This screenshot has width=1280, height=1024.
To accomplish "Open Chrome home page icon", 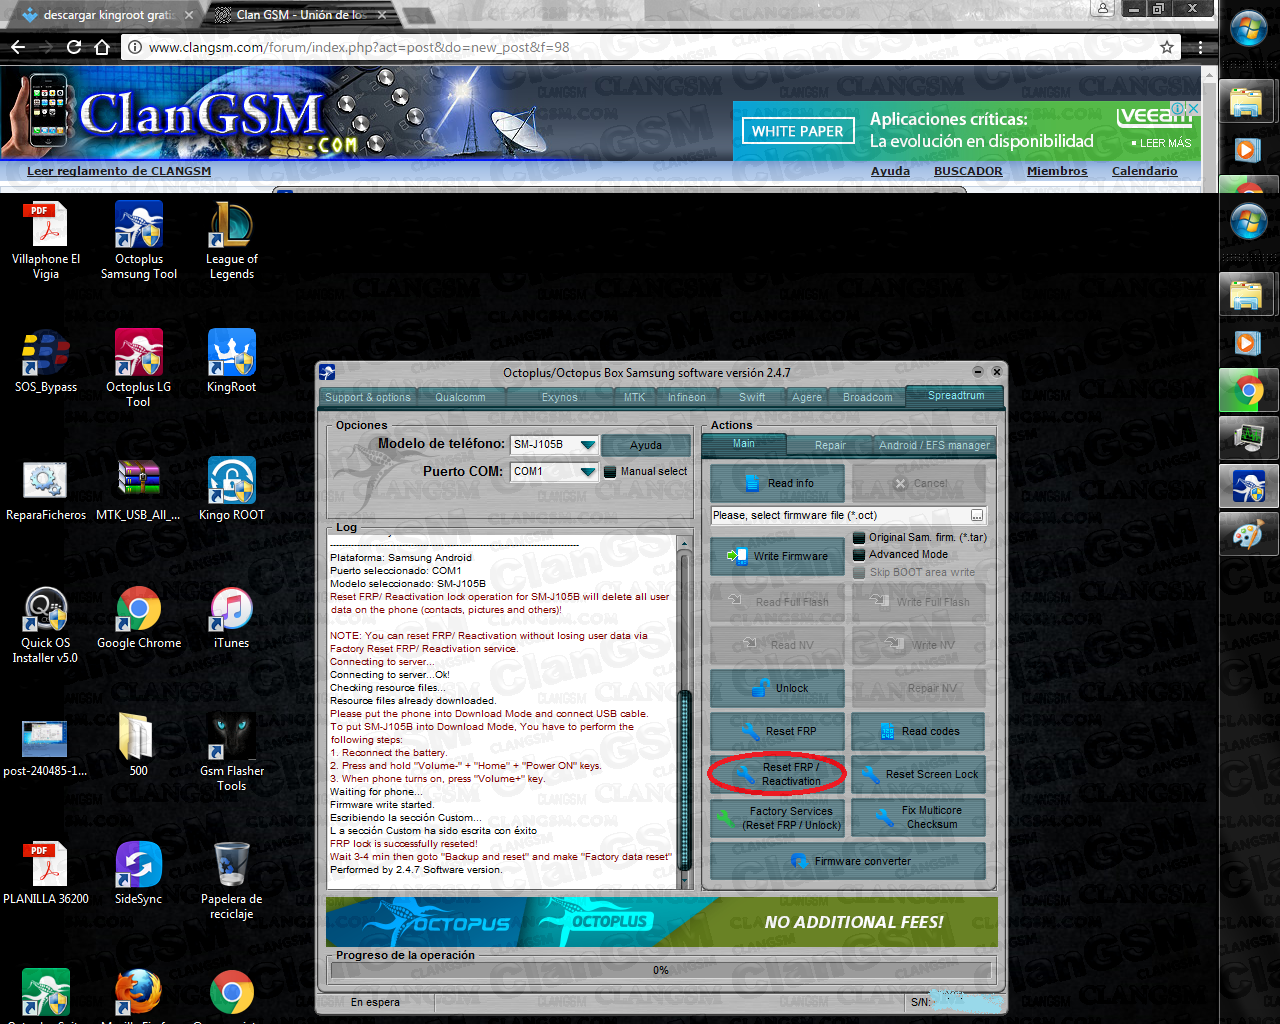I will coord(102,47).
